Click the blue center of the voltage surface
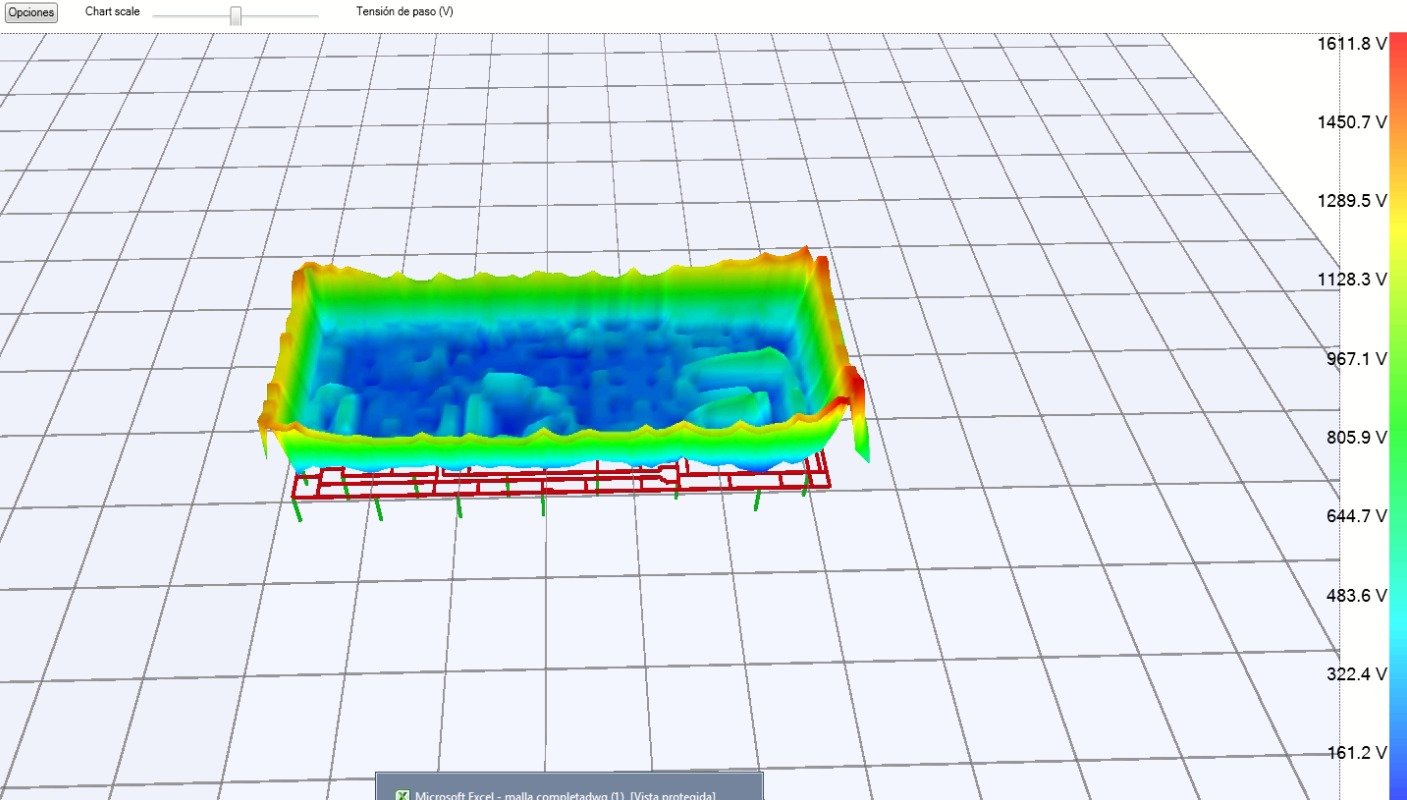 [x=560, y=365]
